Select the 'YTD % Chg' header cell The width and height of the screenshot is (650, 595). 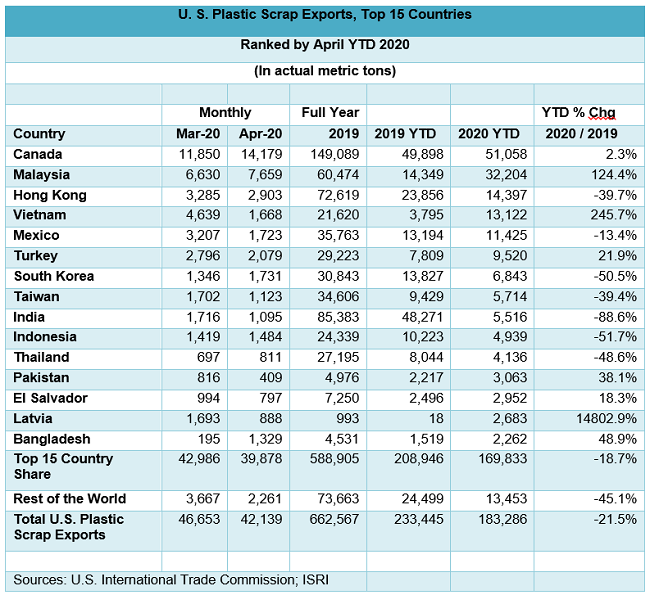click(x=579, y=113)
